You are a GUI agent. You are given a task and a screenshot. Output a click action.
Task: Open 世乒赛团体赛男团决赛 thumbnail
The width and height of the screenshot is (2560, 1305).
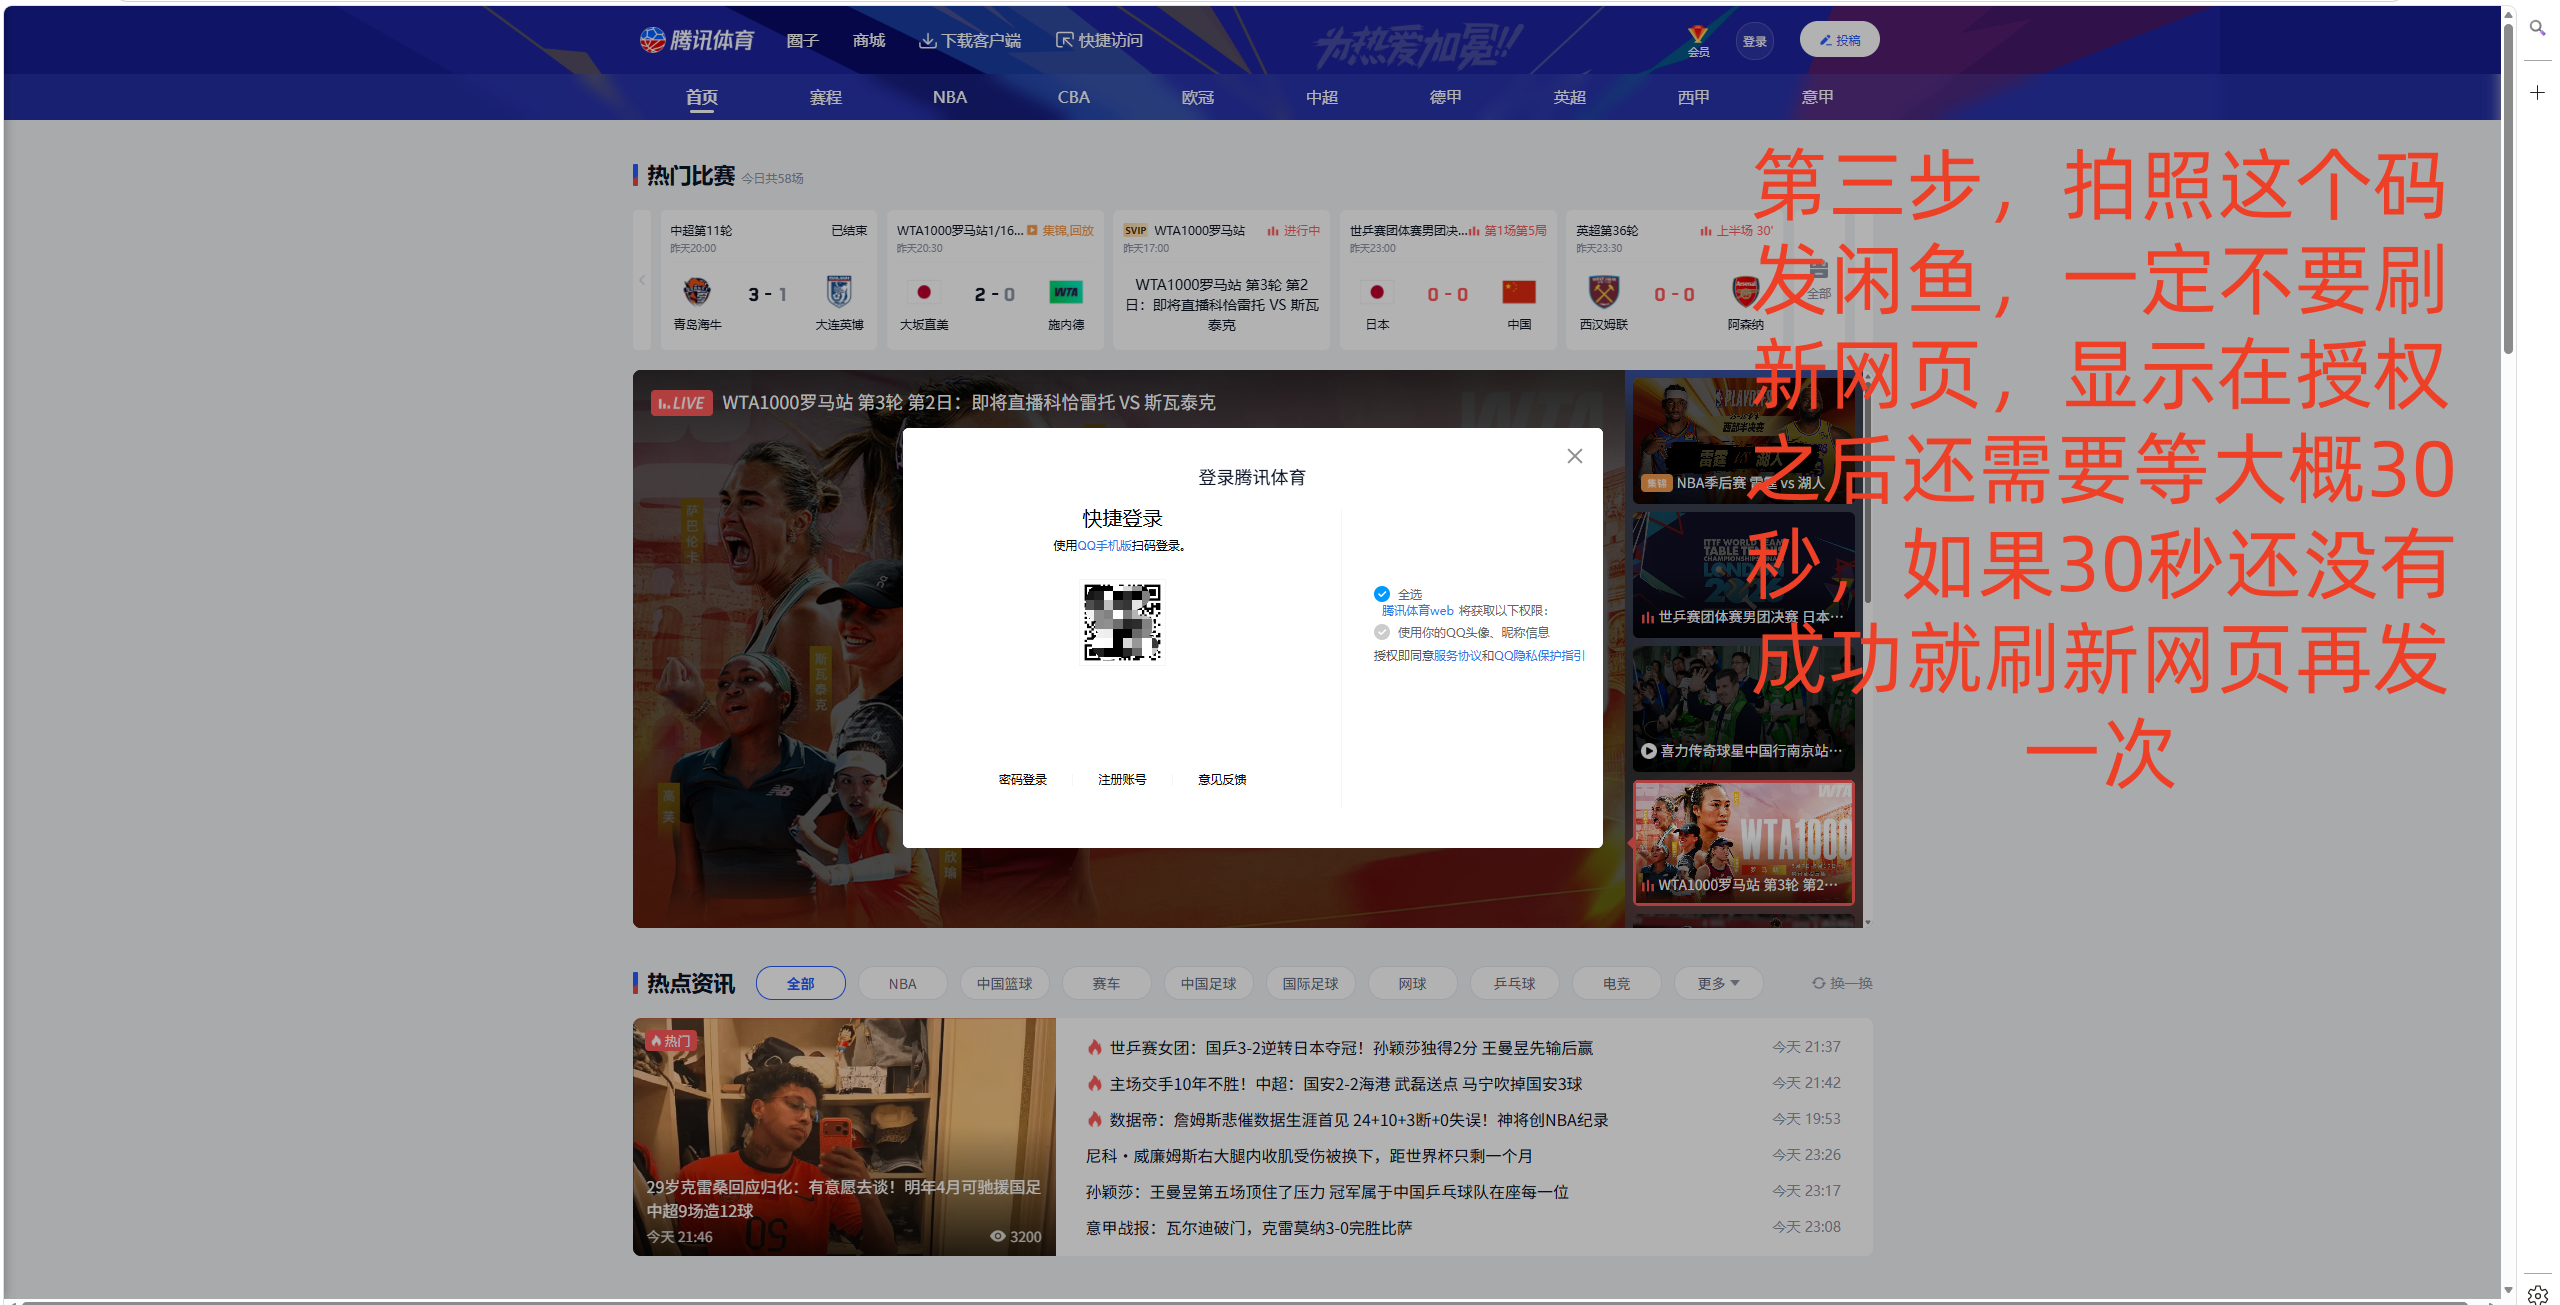pos(1744,574)
